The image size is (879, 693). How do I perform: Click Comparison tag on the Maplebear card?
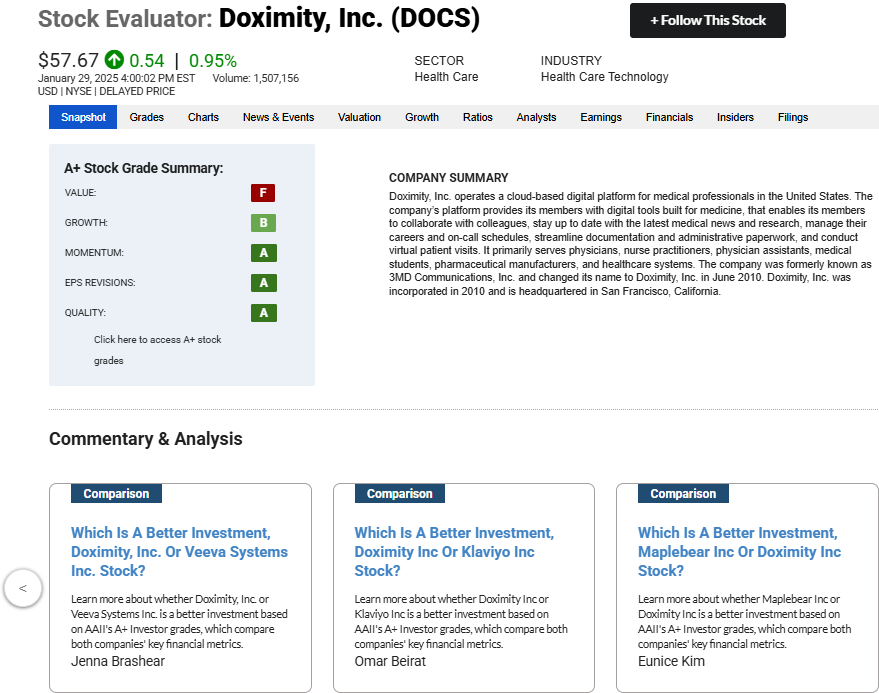683,493
